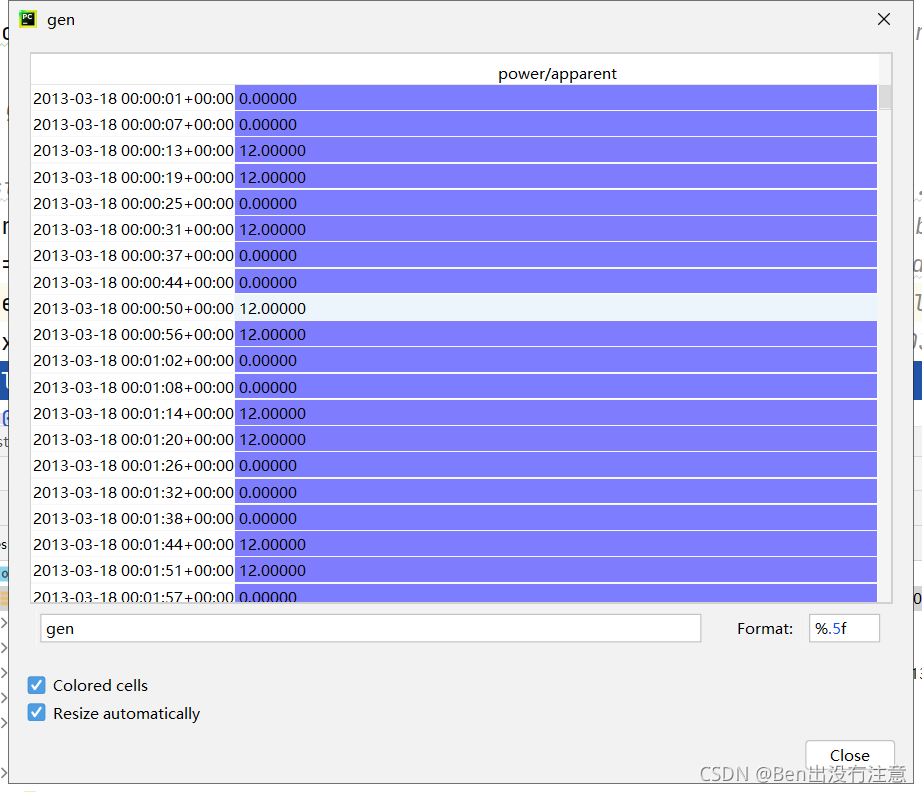This screenshot has height=792, width=922.
Task: Click value cell 12.00000 in row 00:01:14
Action: [556, 413]
